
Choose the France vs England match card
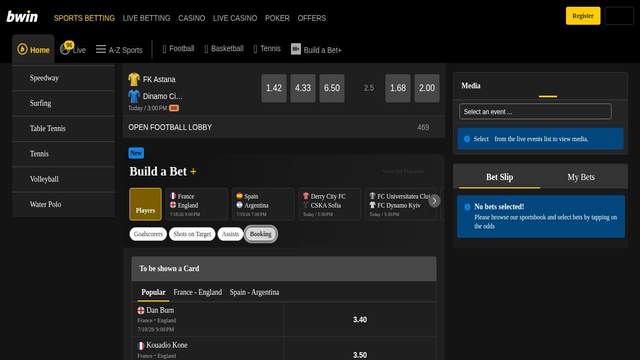click(x=197, y=204)
